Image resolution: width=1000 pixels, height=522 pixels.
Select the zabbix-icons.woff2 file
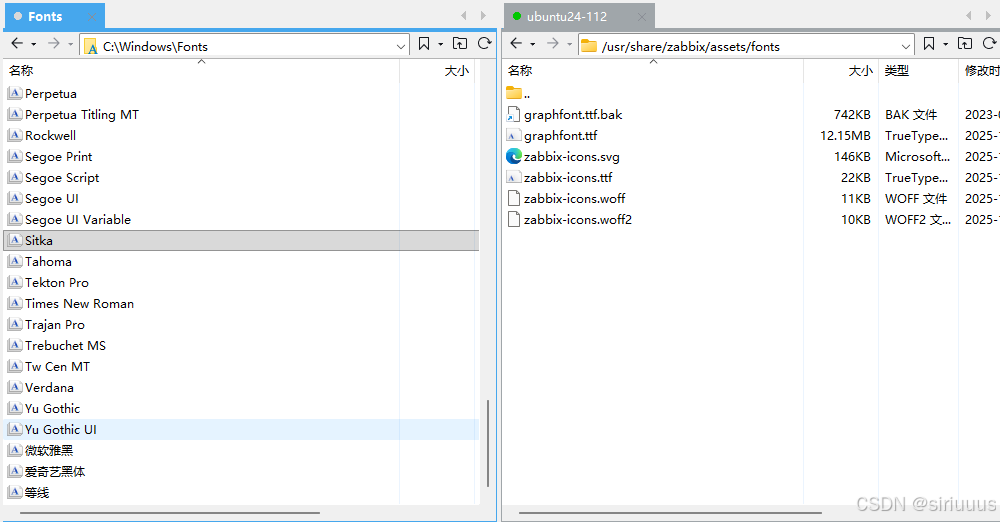pyautogui.click(x=577, y=220)
